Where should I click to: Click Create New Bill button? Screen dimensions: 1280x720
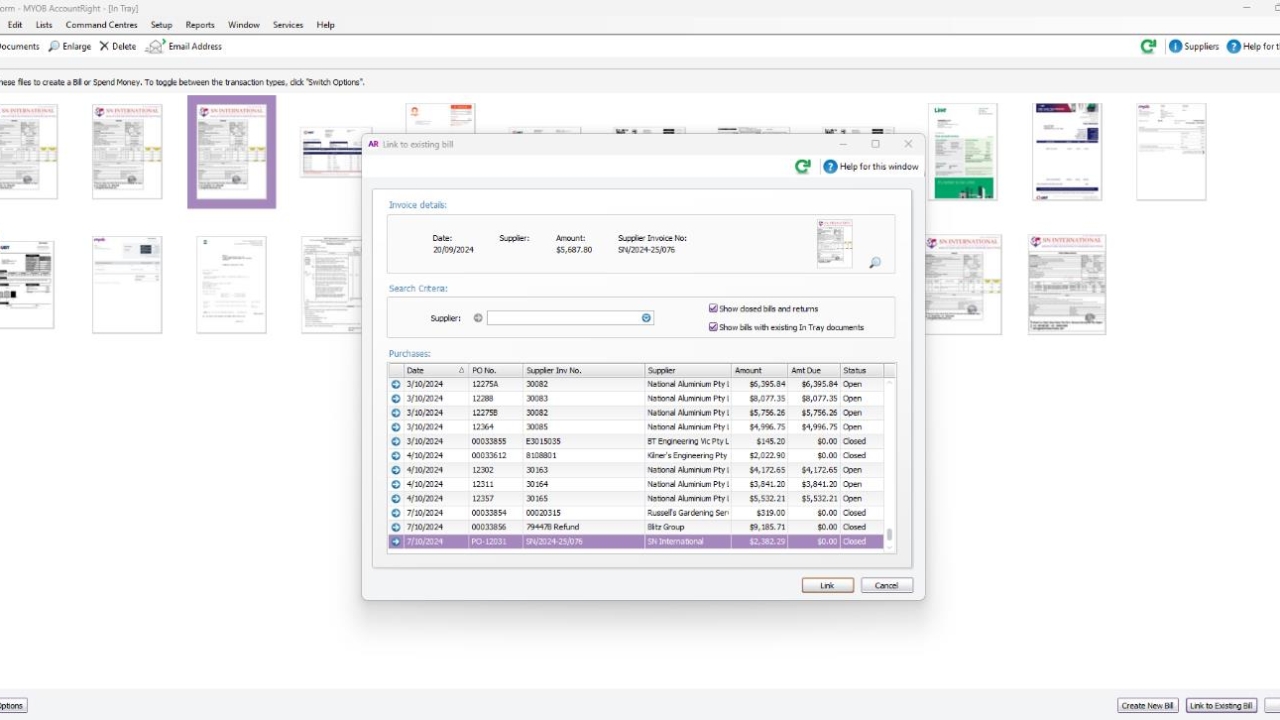tap(1148, 706)
